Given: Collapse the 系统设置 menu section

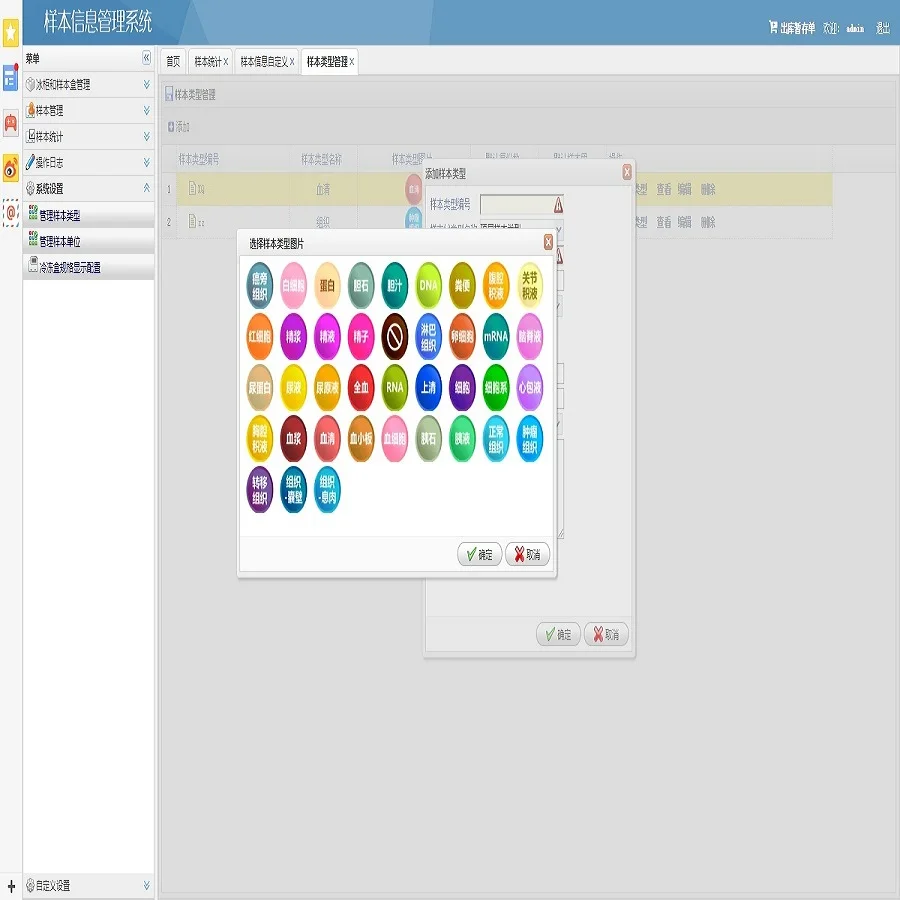Looking at the screenshot, I should click(88, 188).
